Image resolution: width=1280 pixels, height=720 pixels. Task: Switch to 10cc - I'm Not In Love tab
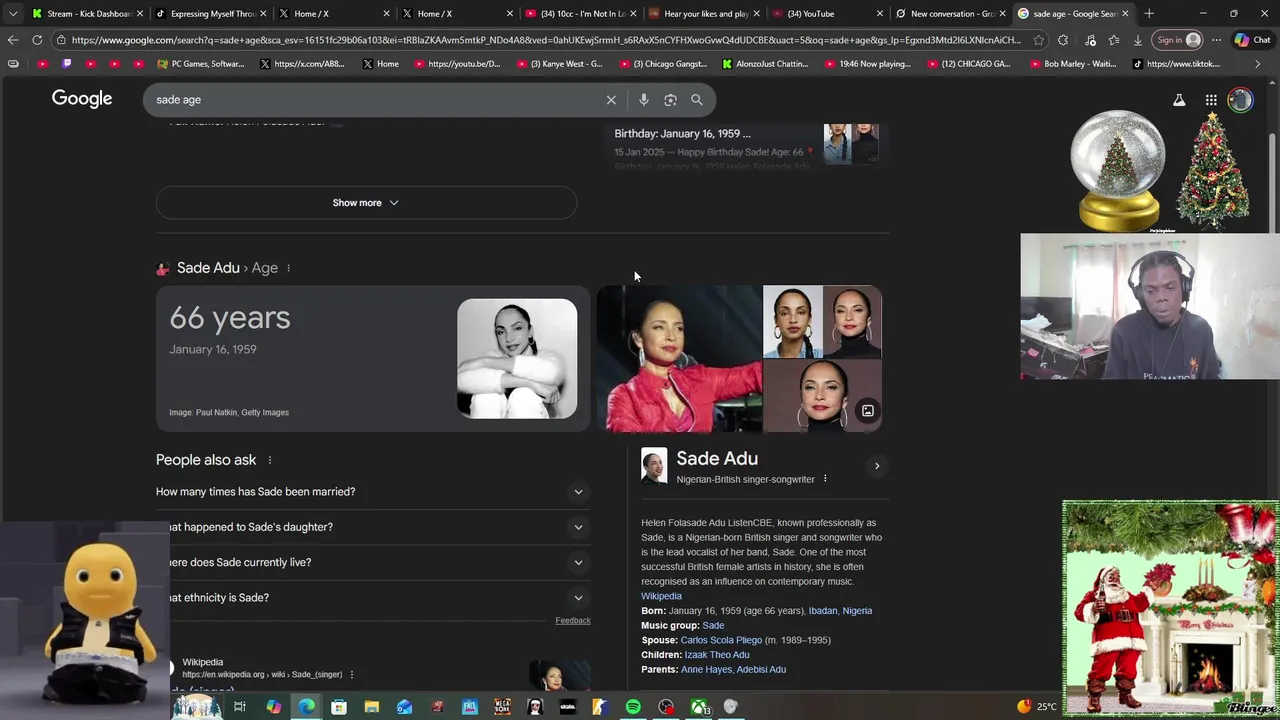tap(581, 13)
